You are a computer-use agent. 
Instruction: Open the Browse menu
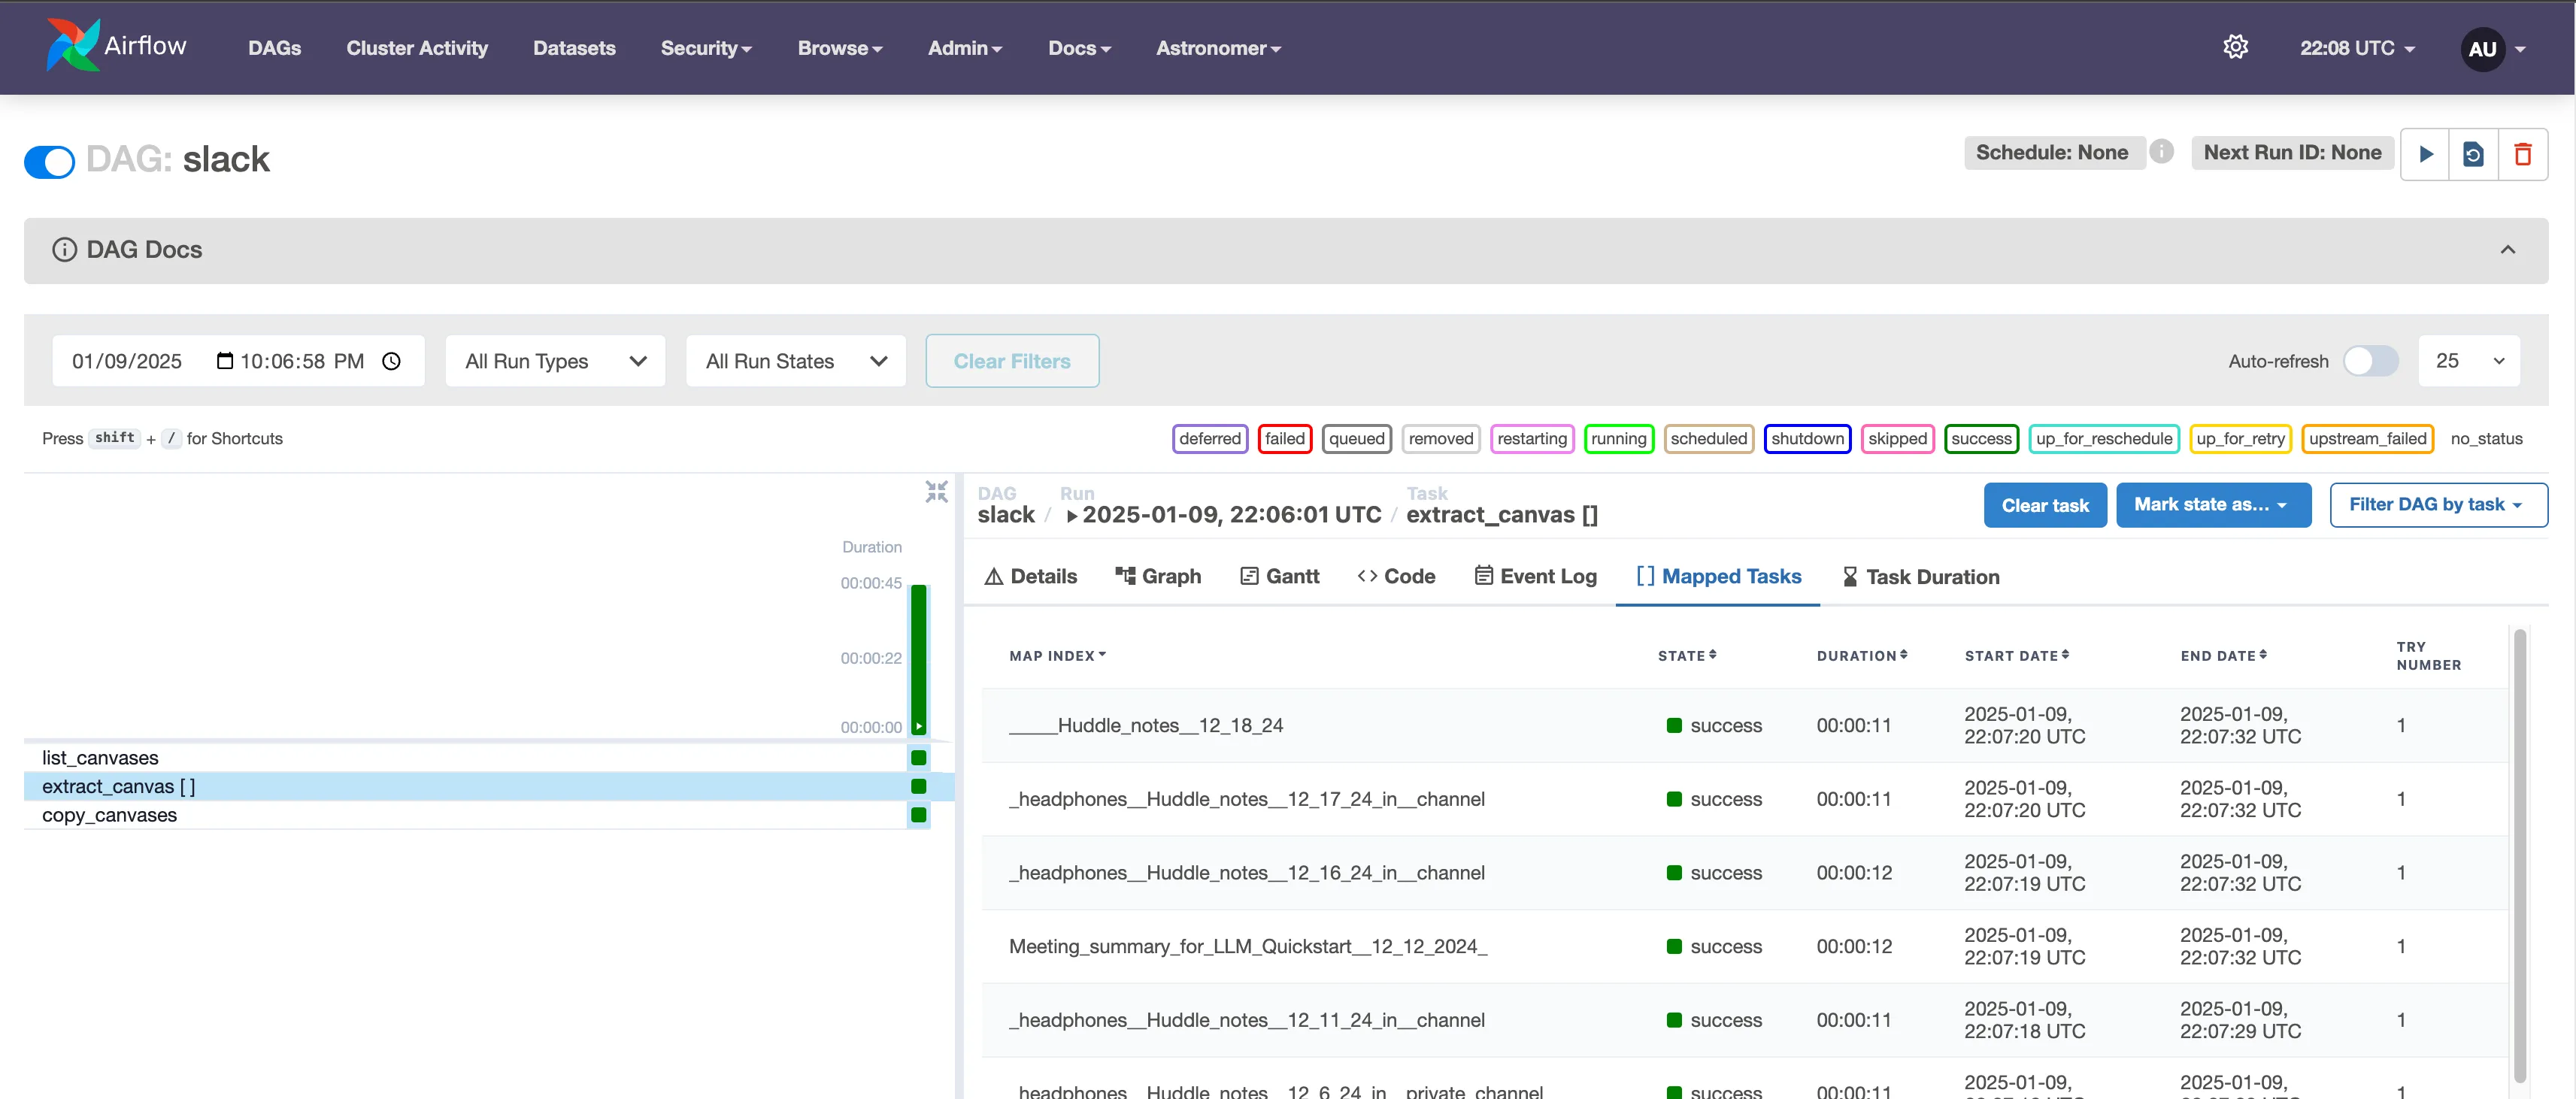840,48
